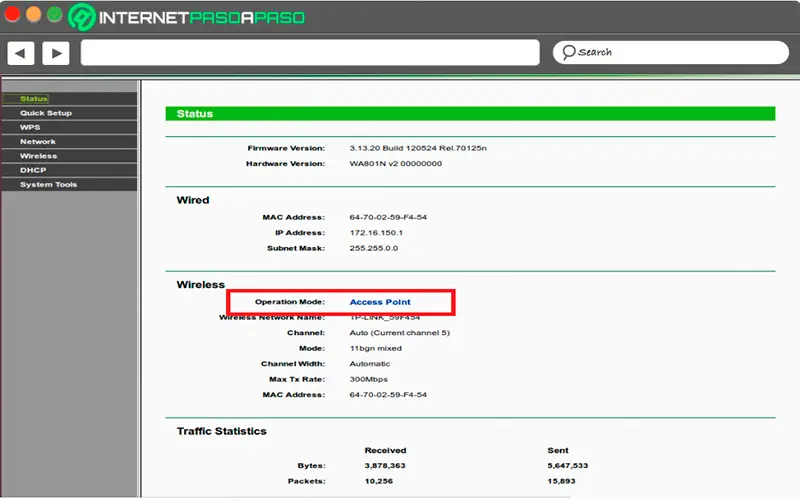Select firmware version 3.13.20 Build text
This screenshot has height=500, width=800.
pos(418,148)
